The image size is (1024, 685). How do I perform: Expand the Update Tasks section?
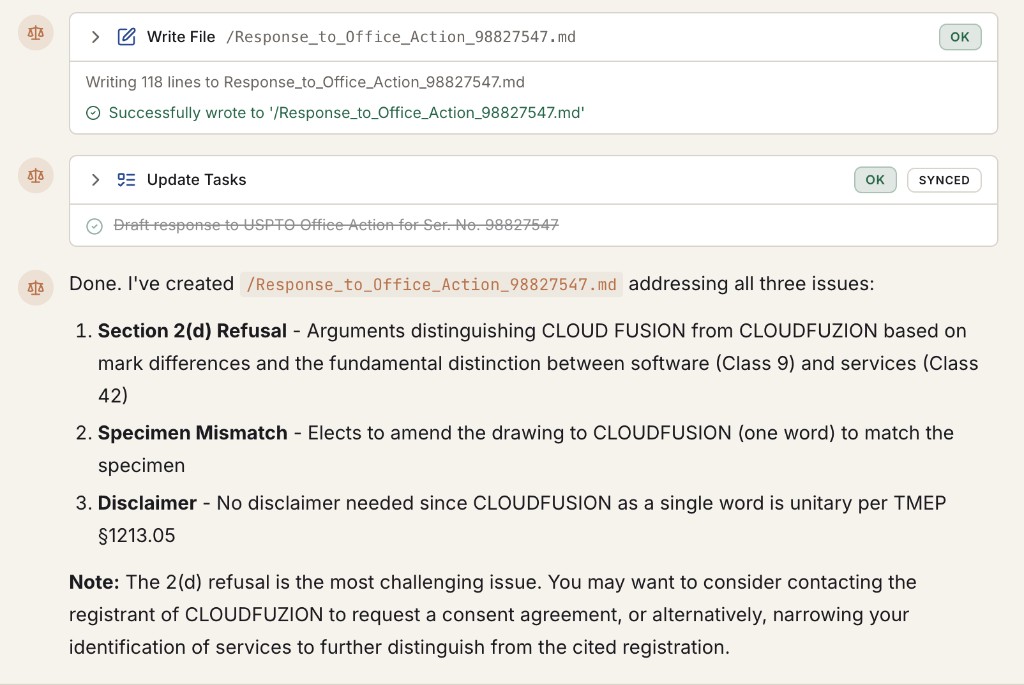[x=93, y=180]
